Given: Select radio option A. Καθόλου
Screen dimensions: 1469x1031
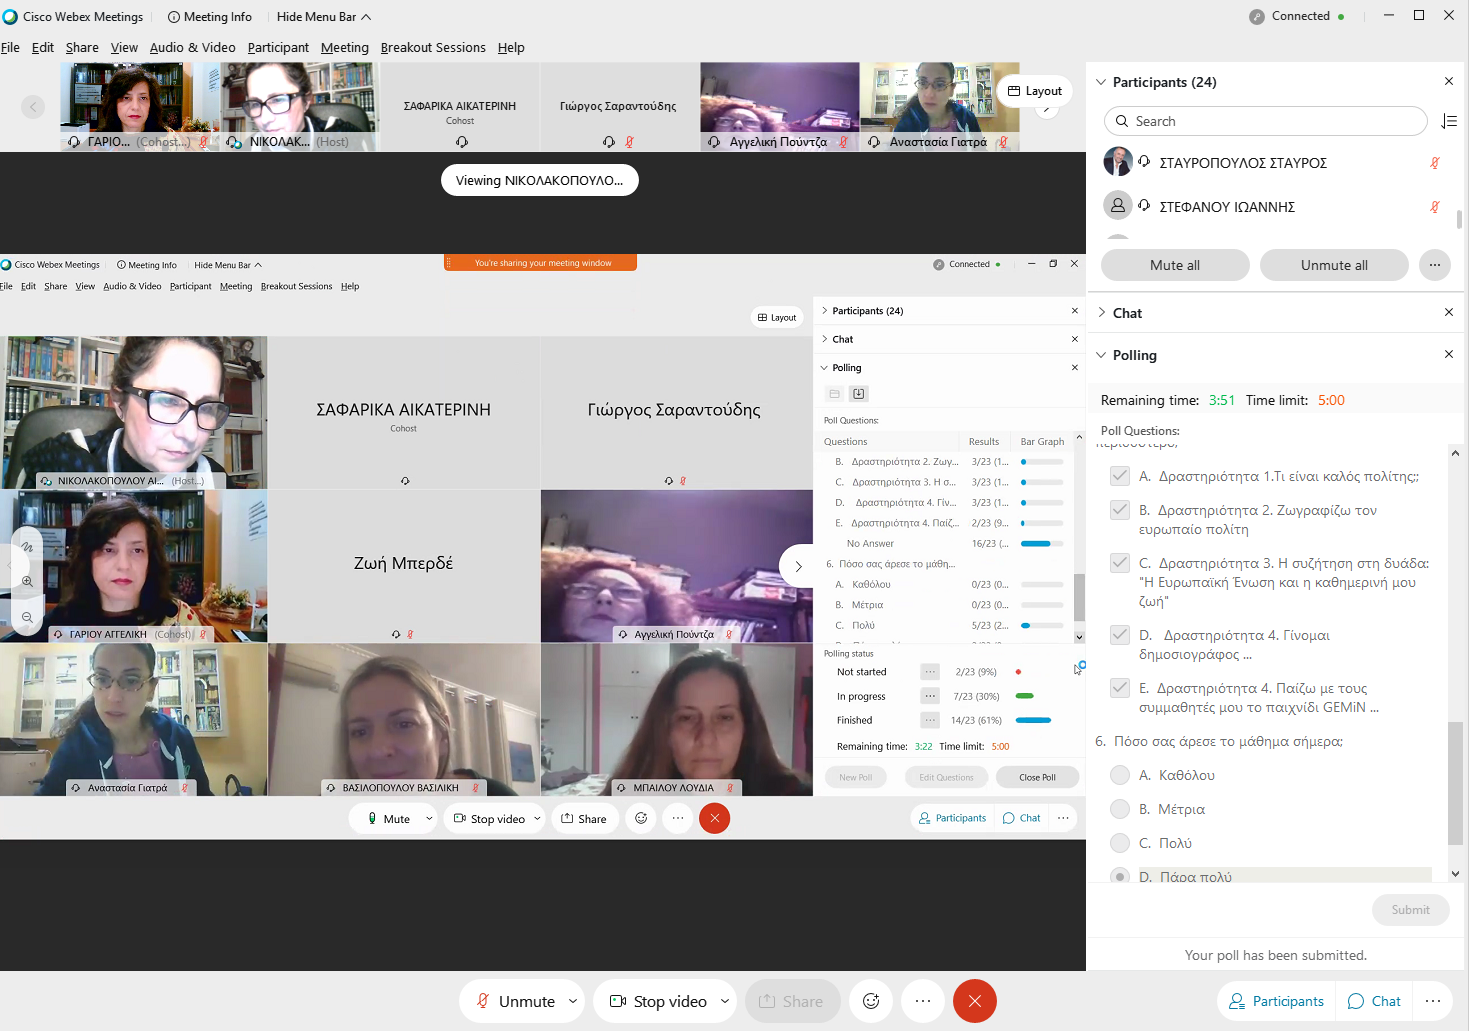Looking at the screenshot, I should [1120, 775].
